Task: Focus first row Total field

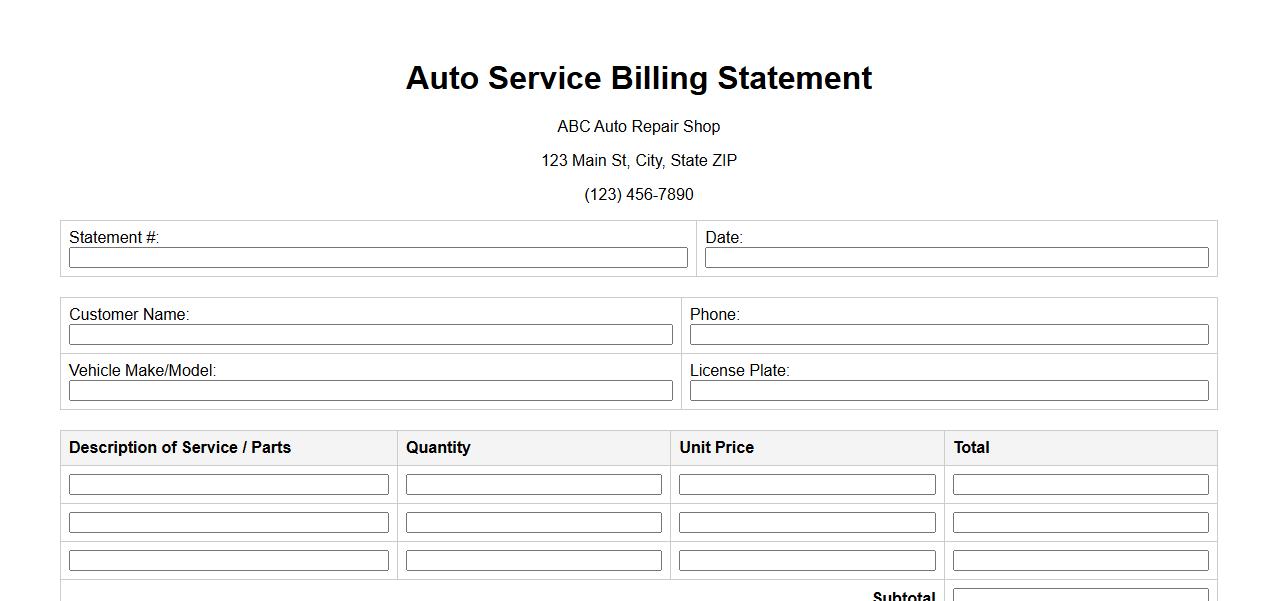Action: point(1080,485)
